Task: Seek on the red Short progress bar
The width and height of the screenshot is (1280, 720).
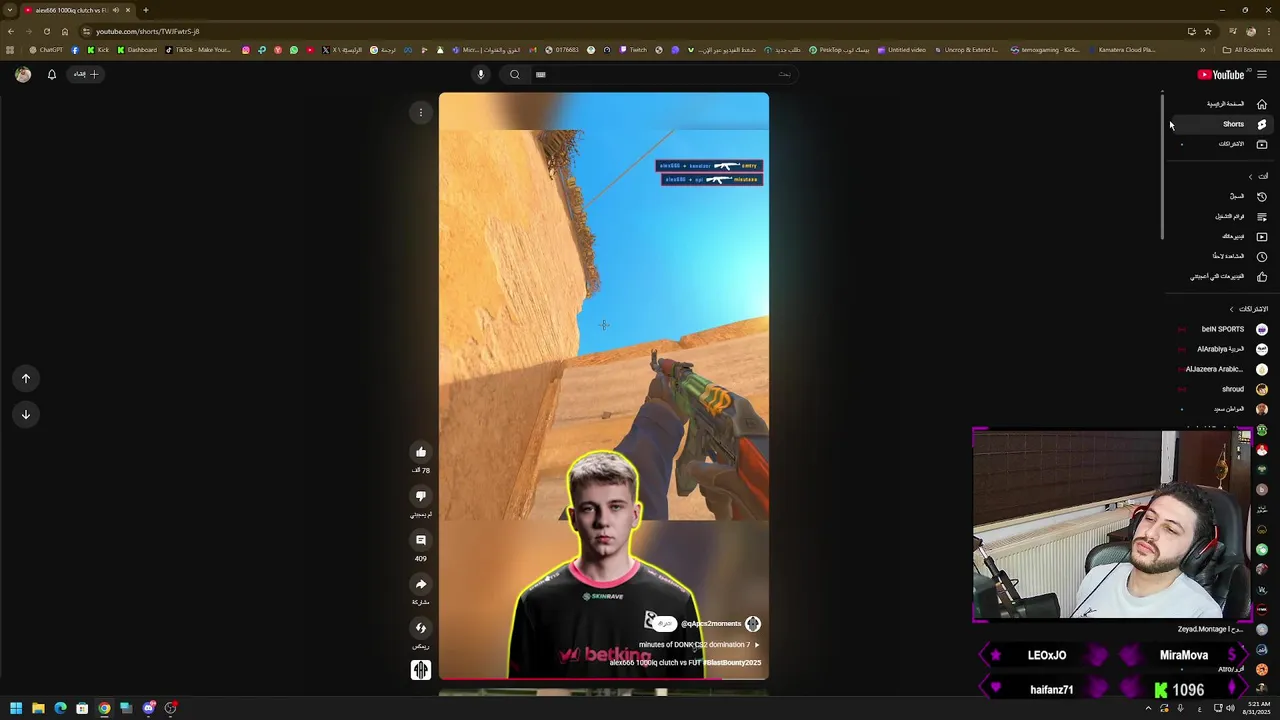Action: click(x=604, y=679)
